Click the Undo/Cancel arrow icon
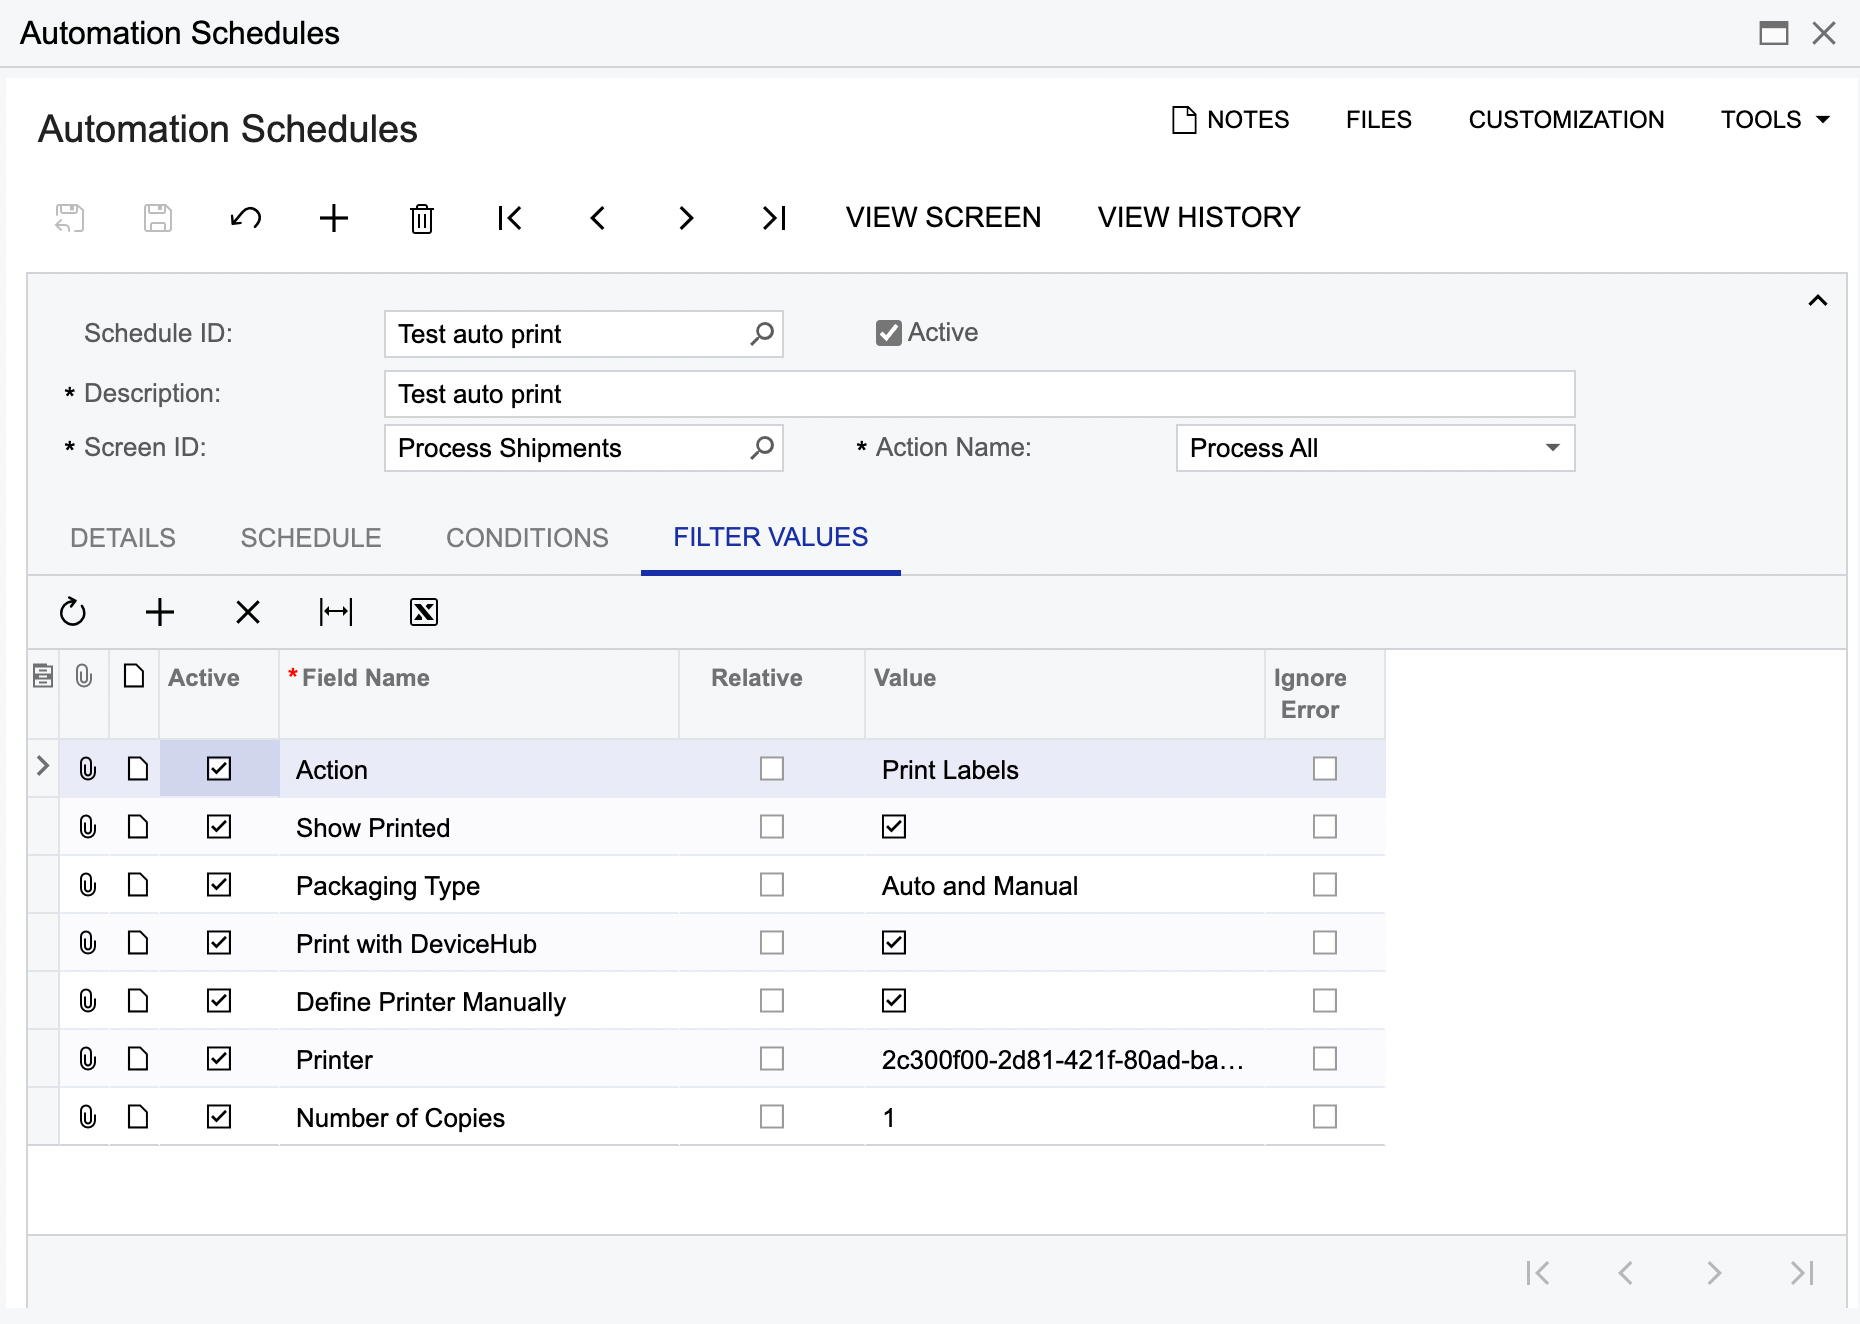Viewport: 1860px width, 1324px height. (246, 218)
